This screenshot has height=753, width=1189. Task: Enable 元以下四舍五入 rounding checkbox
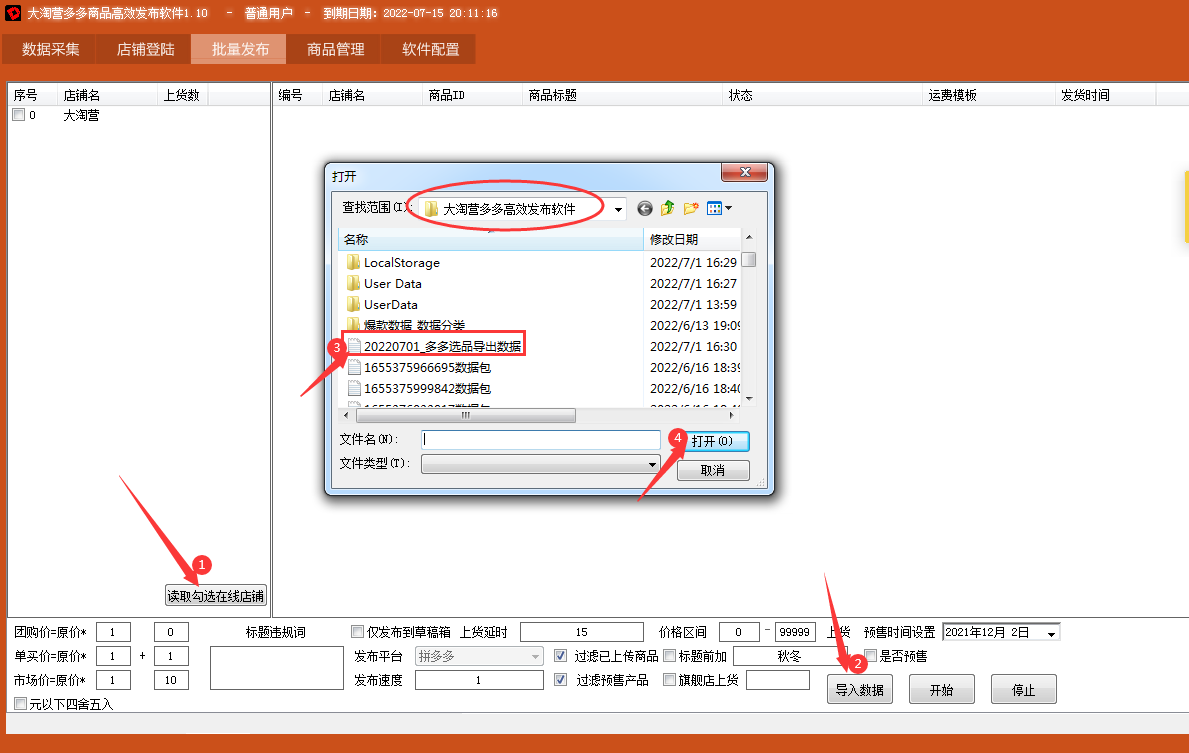click(20, 704)
